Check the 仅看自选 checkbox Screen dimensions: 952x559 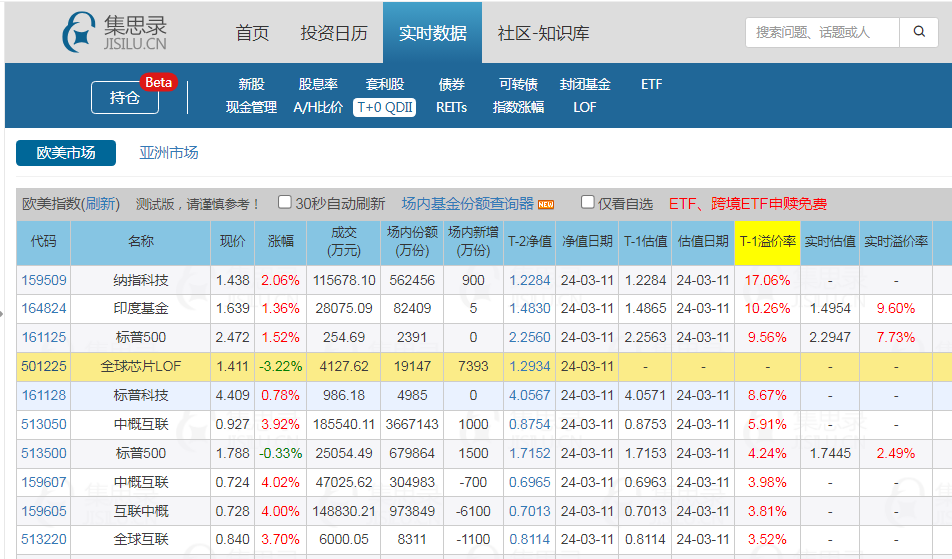tap(588, 202)
